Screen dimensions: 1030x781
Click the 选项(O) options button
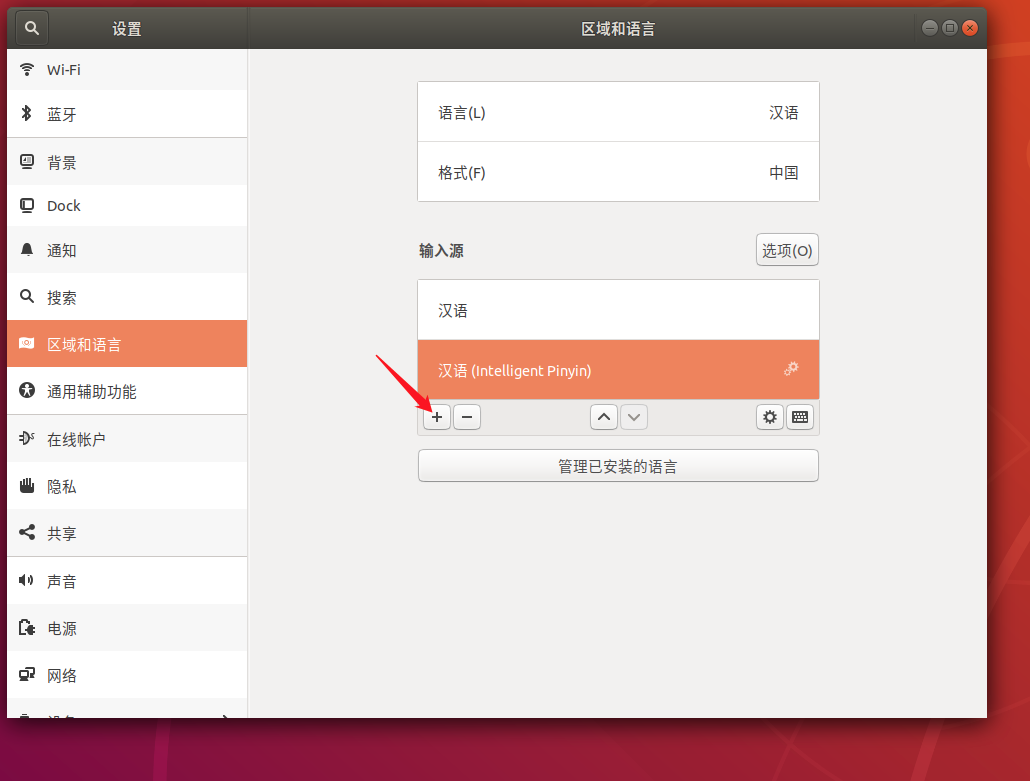[787, 250]
